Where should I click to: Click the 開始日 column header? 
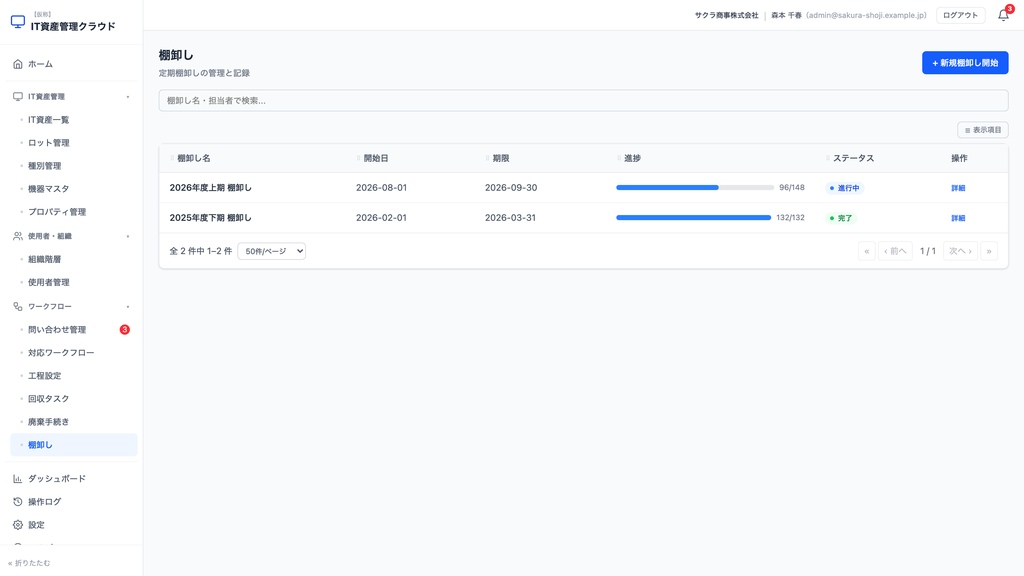[376, 158]
